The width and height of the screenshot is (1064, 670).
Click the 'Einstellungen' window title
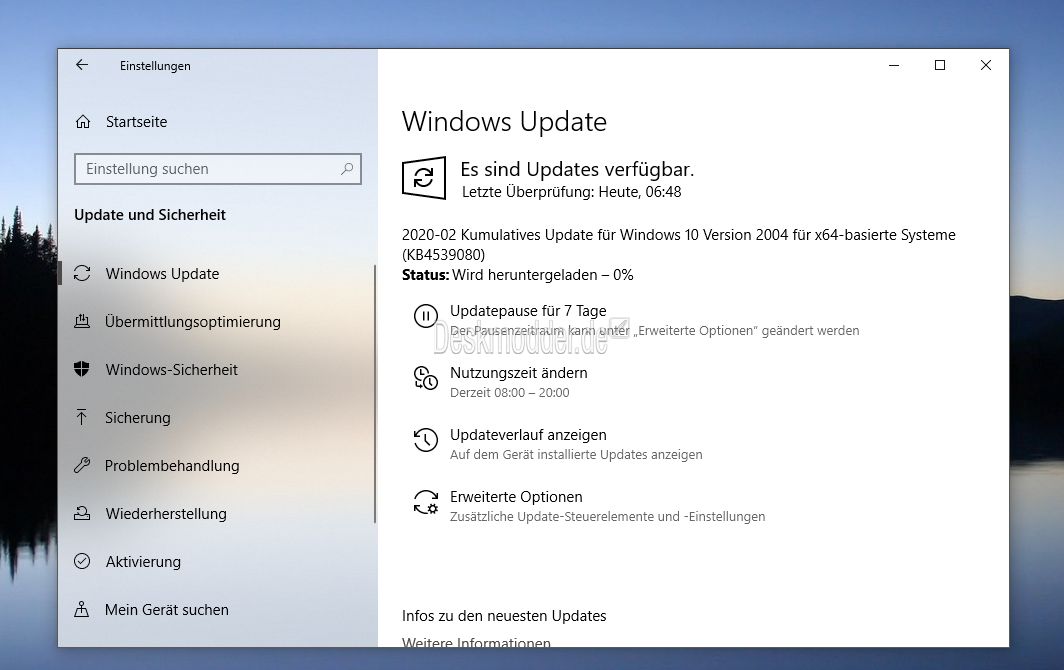[155, 66]
